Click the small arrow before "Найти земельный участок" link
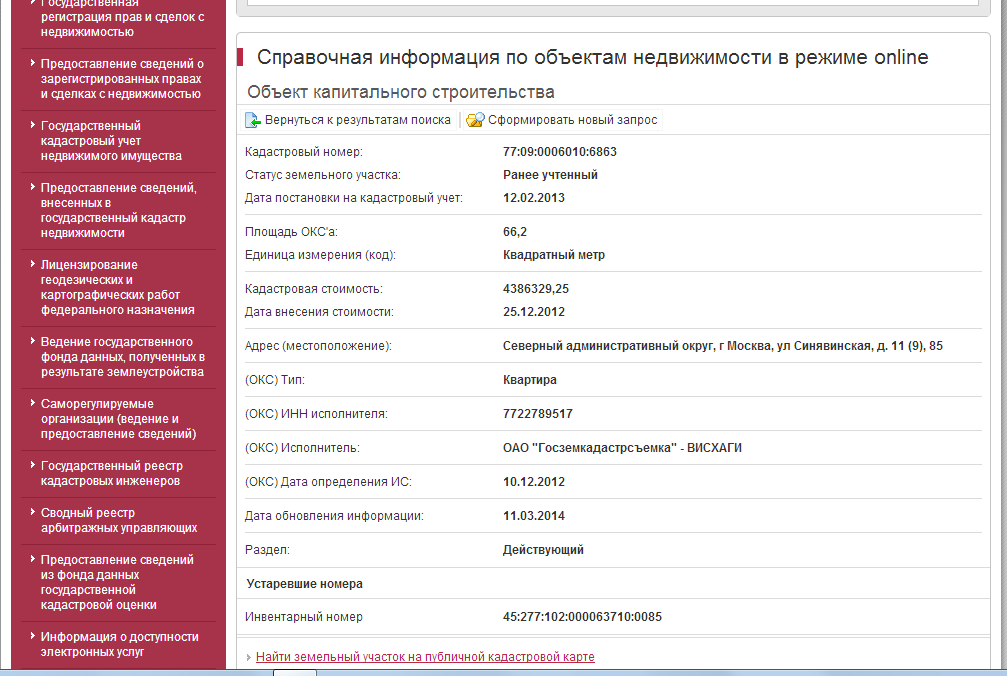Image resolution: width=1007 pixels, height=676 pixels. tap(249, 657)
